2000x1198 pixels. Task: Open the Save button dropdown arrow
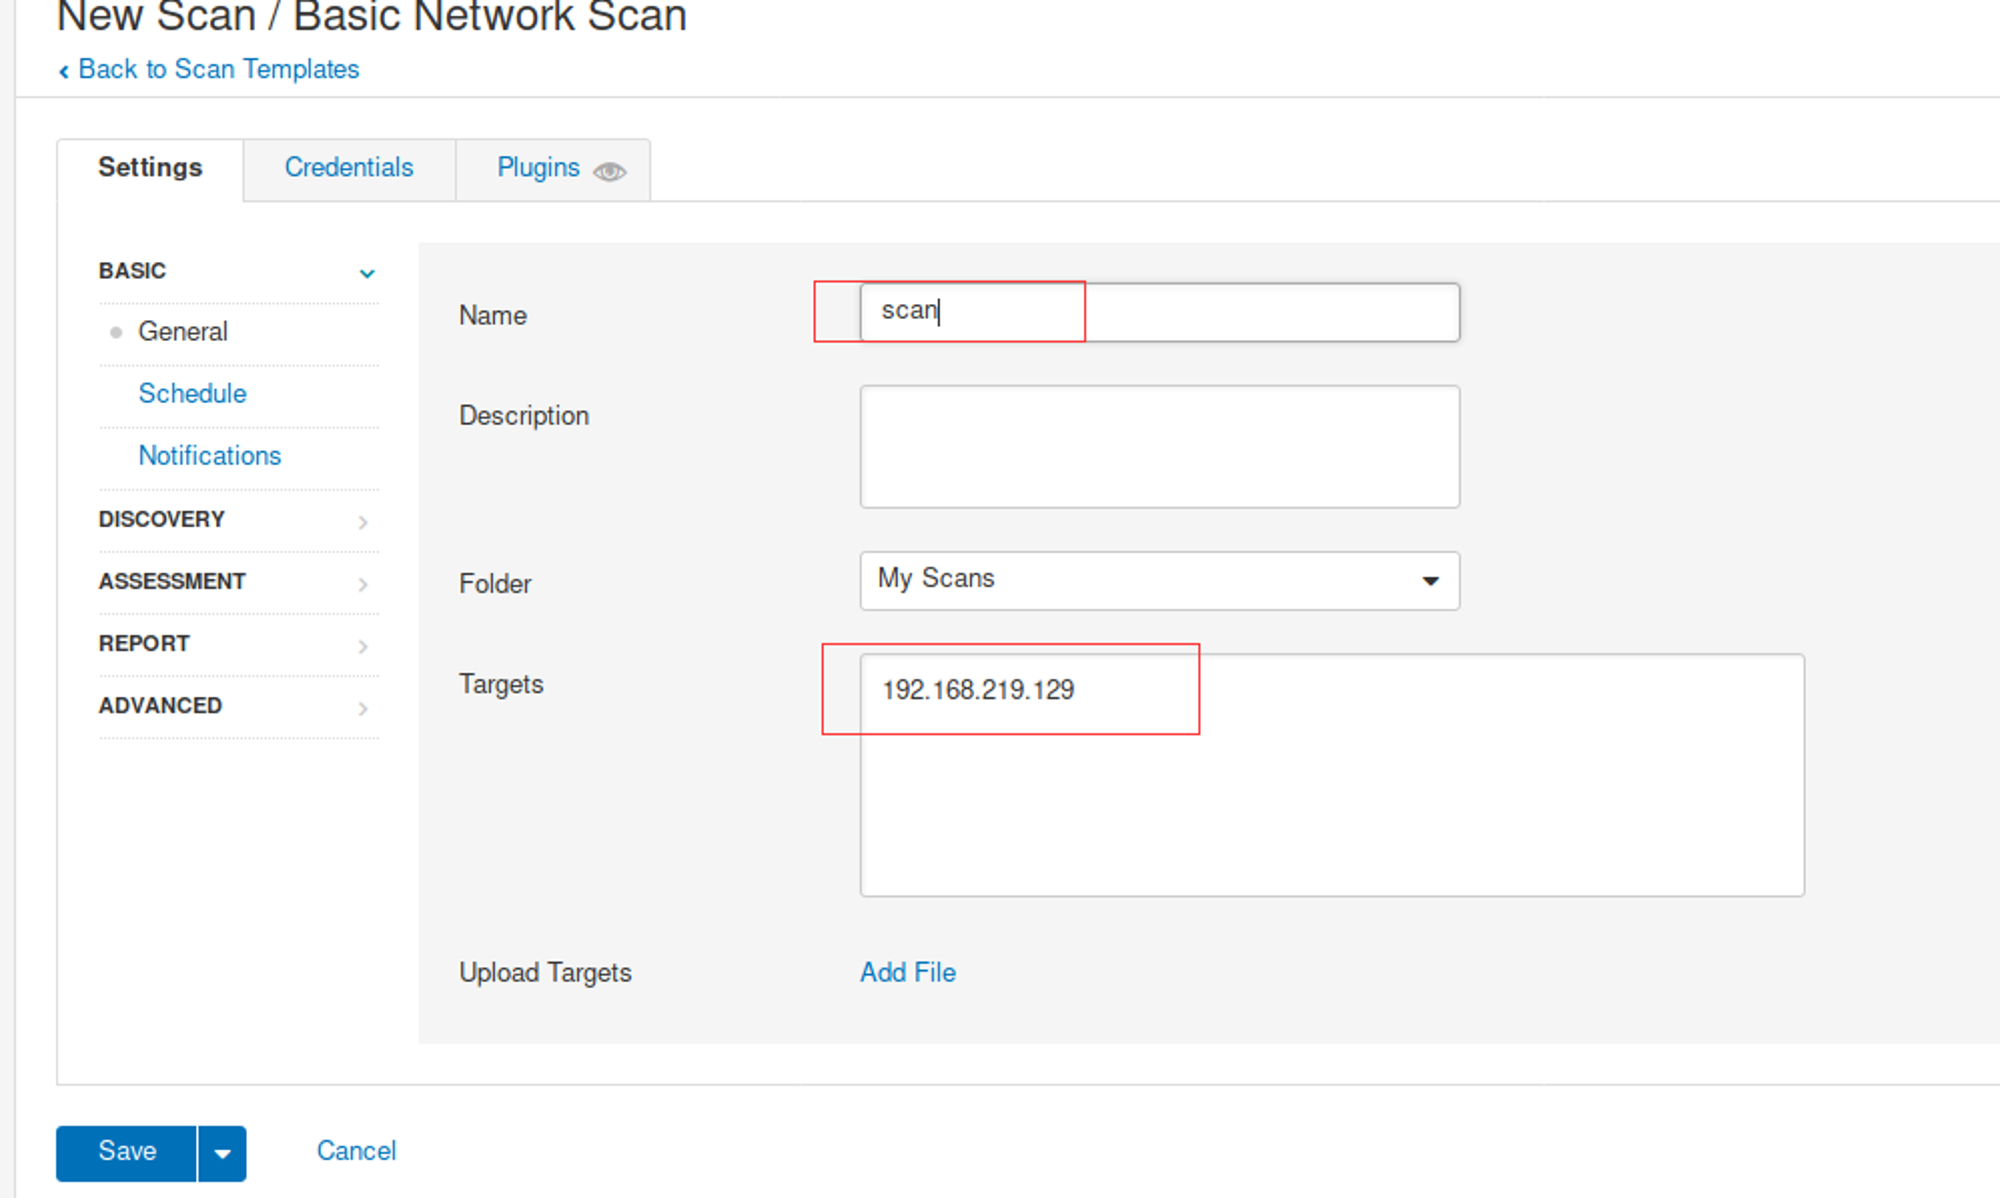pos(222,1153)
